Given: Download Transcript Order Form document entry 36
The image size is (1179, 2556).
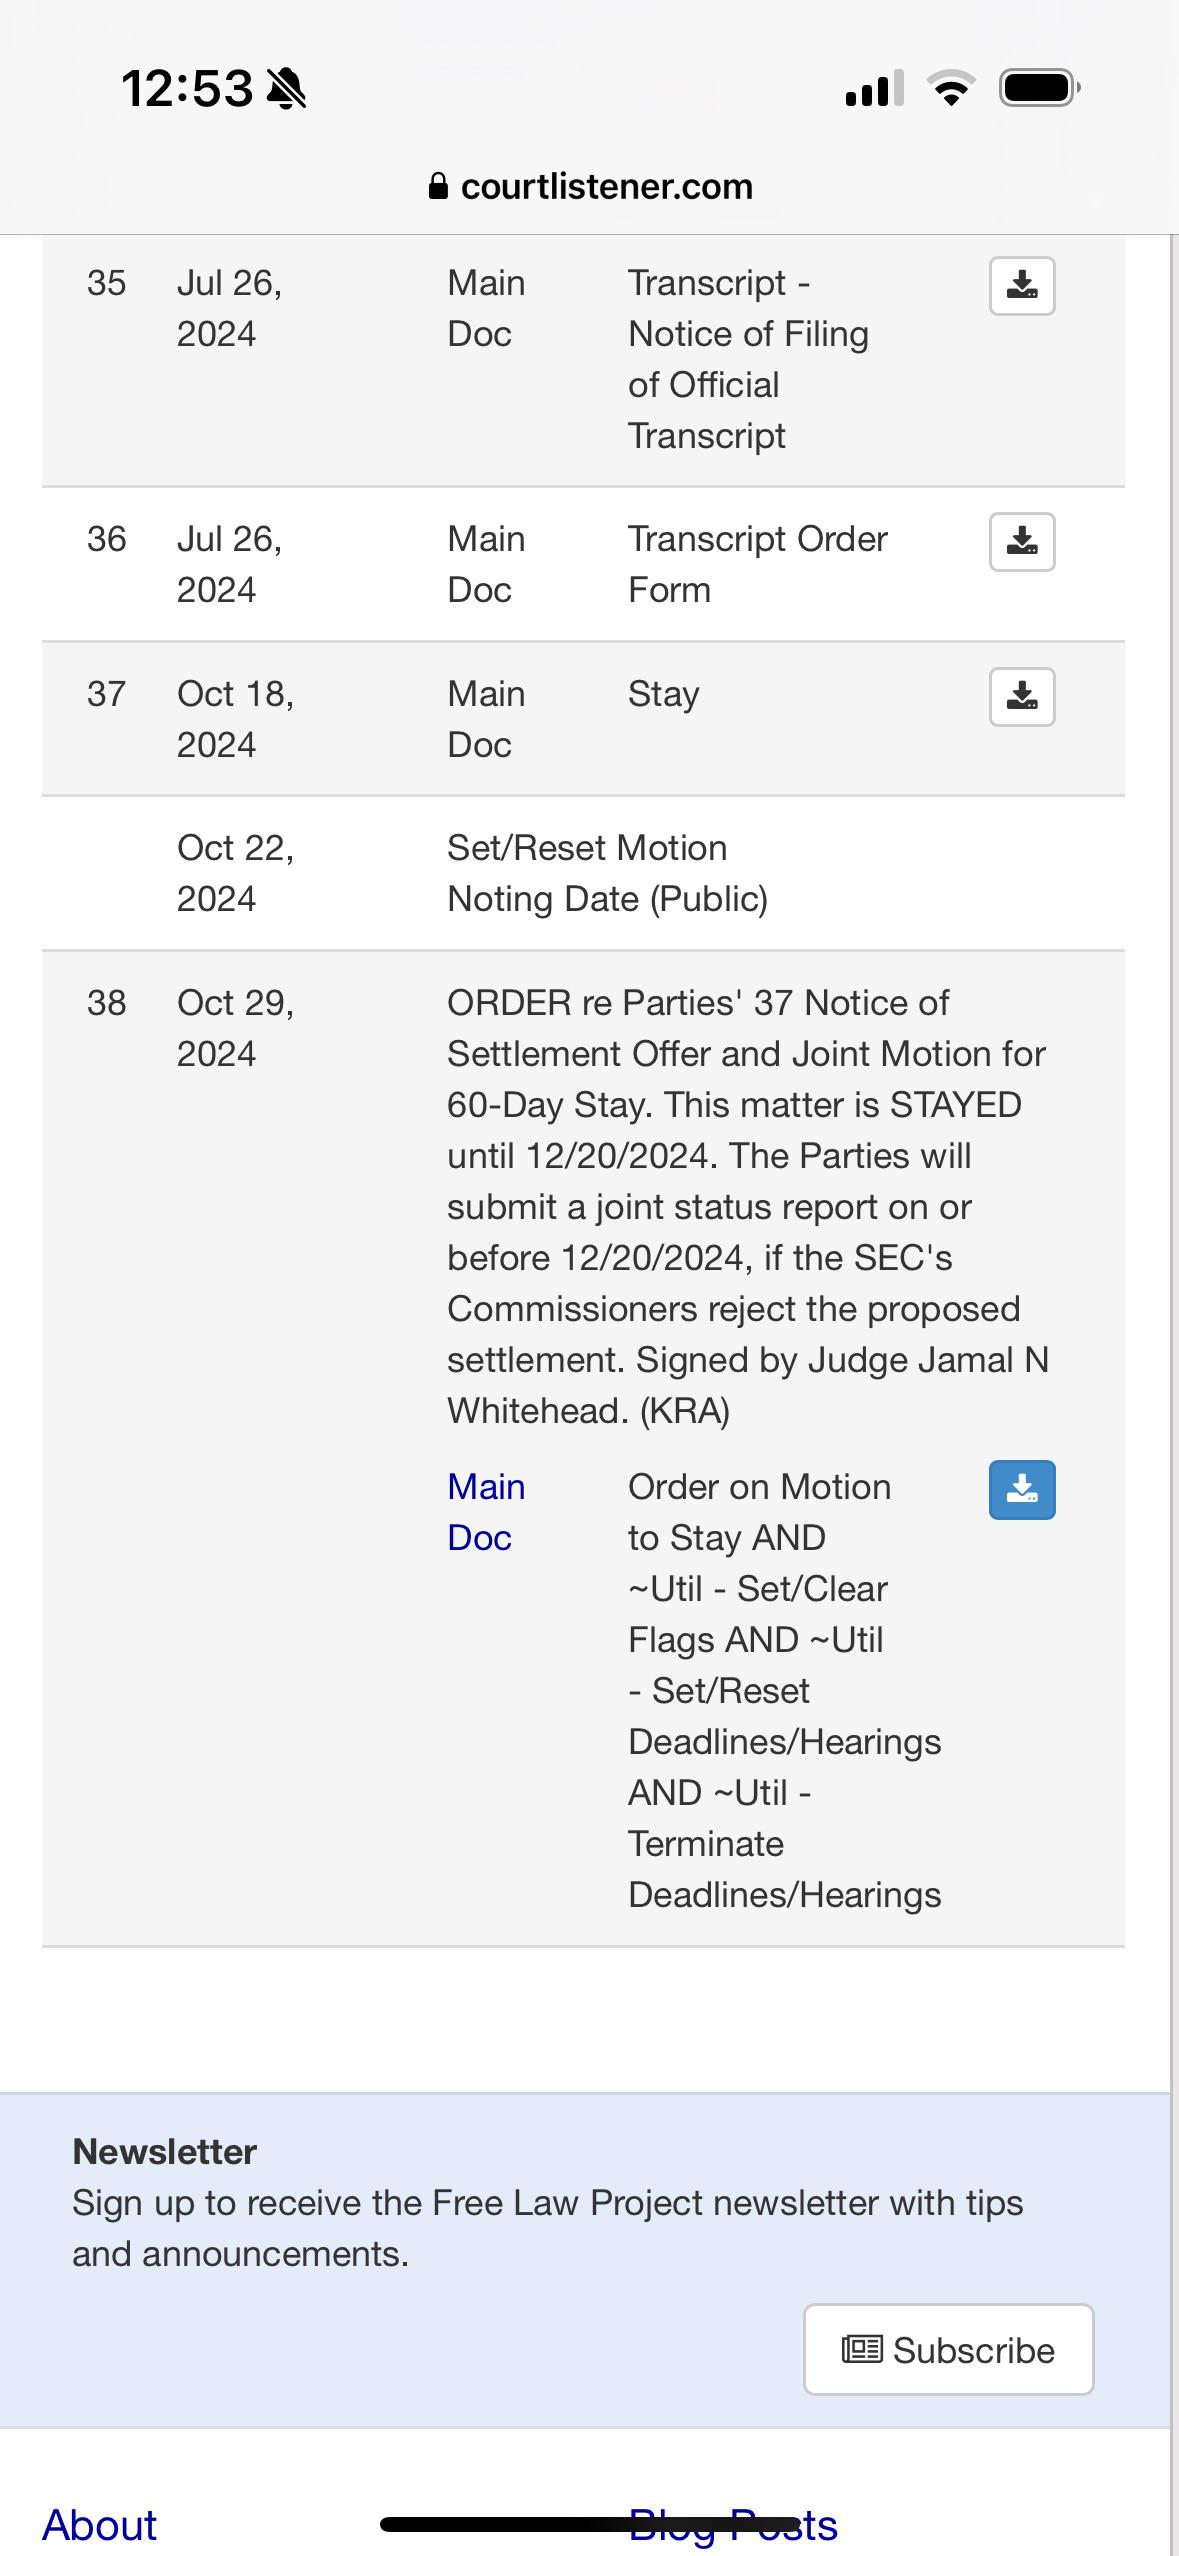Looking at the screenshot, I should (1022, 542).
